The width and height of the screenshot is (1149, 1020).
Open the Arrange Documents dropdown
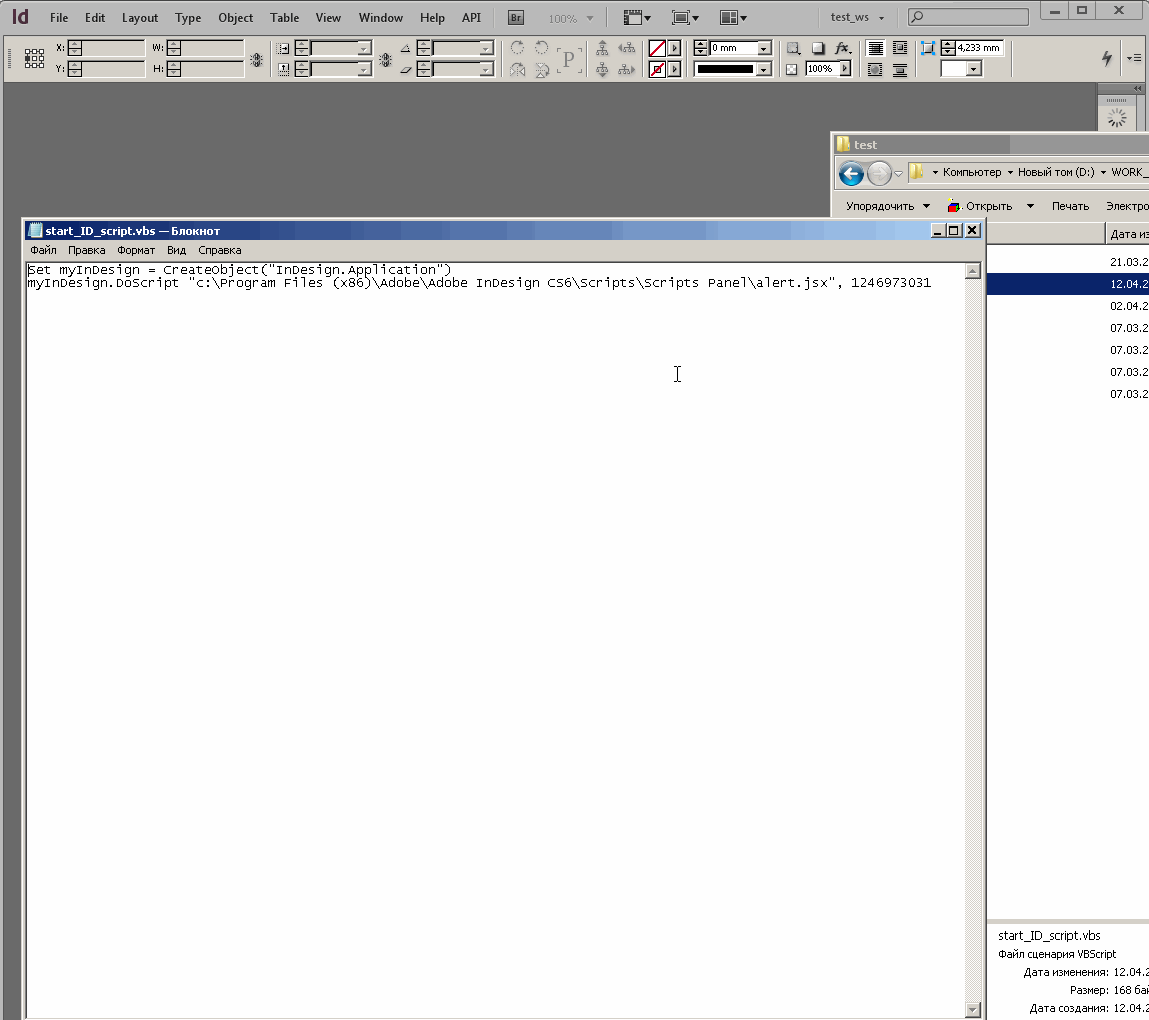[x=734, y=18]
